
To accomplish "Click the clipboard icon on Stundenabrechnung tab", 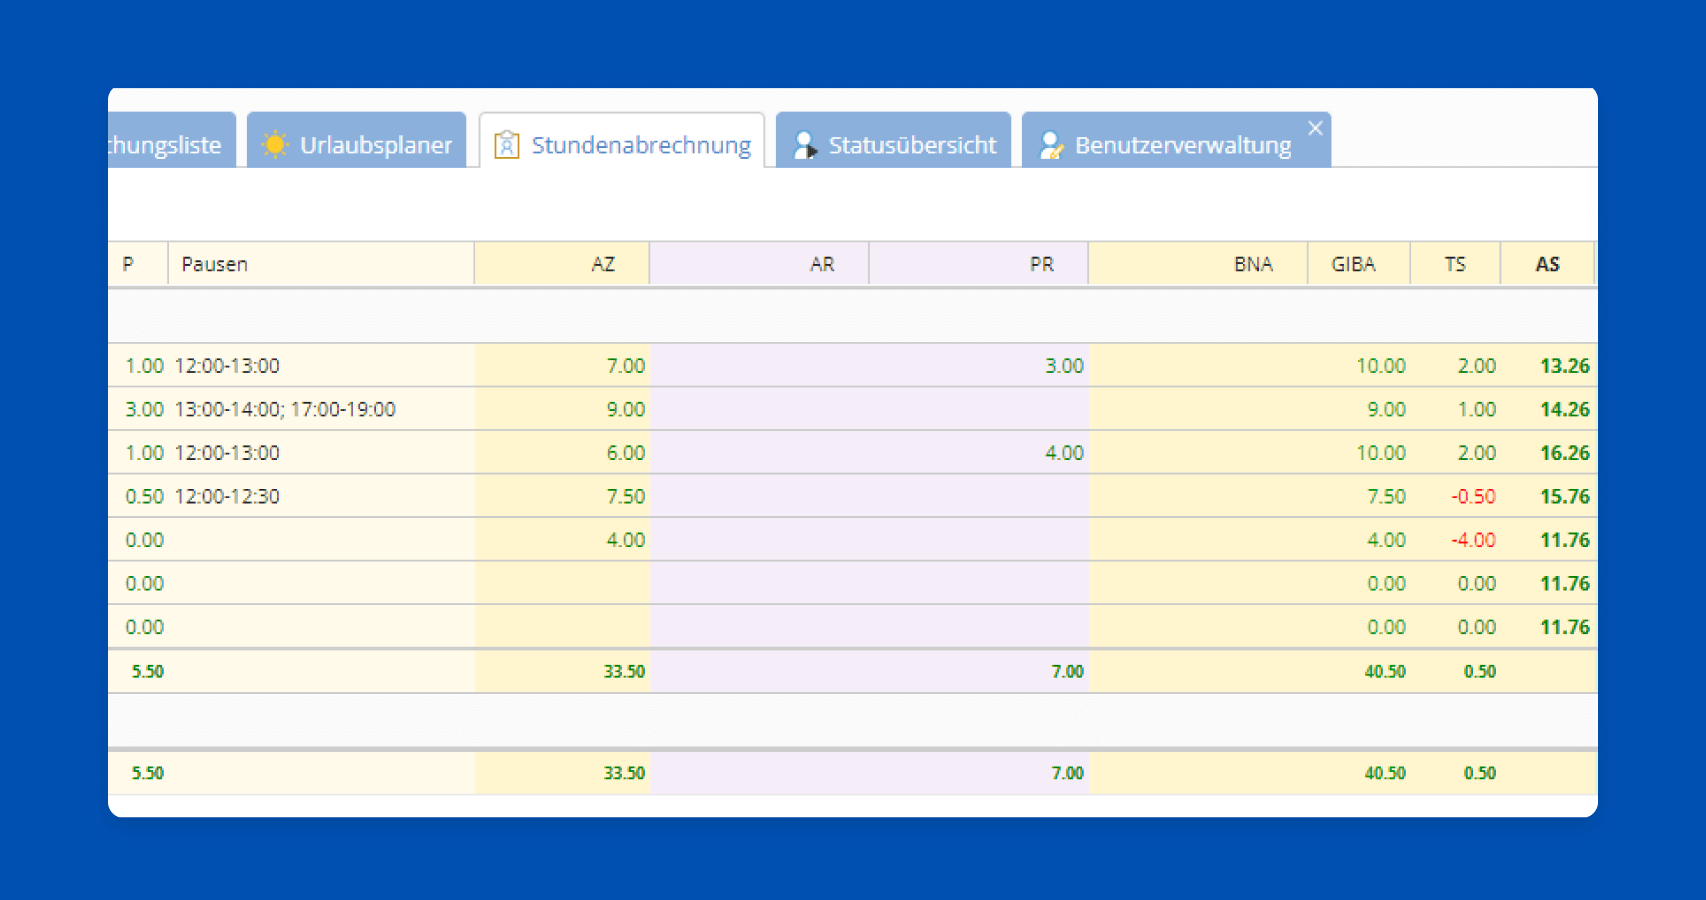I will point(507,145).
